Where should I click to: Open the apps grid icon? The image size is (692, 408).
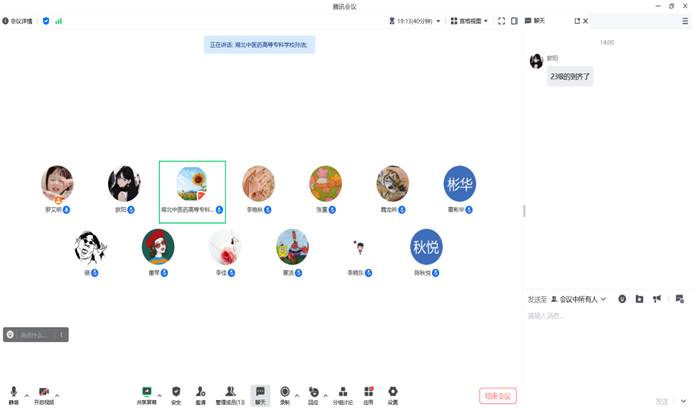coord(369,395)
